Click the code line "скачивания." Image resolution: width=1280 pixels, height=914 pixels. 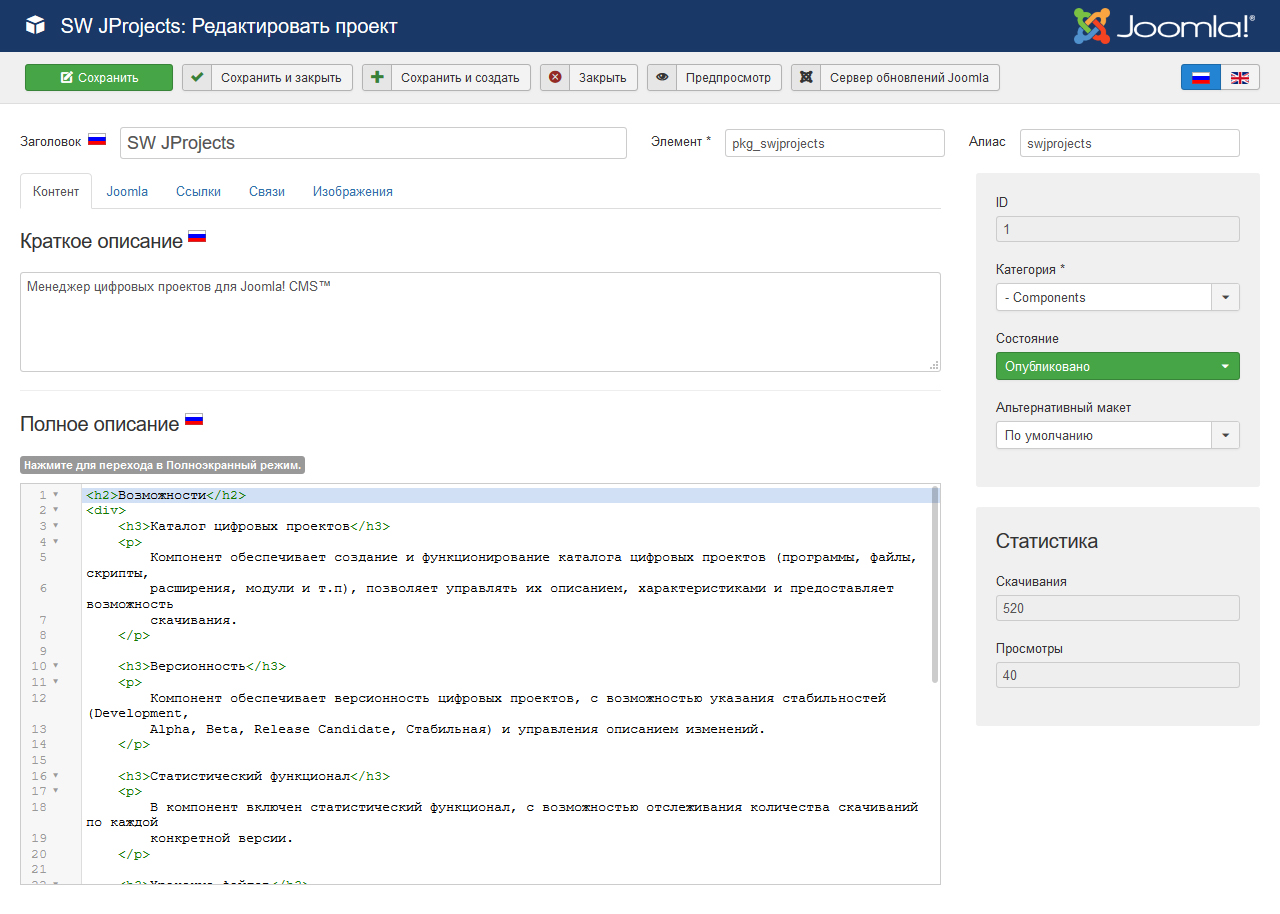[194, 620]
